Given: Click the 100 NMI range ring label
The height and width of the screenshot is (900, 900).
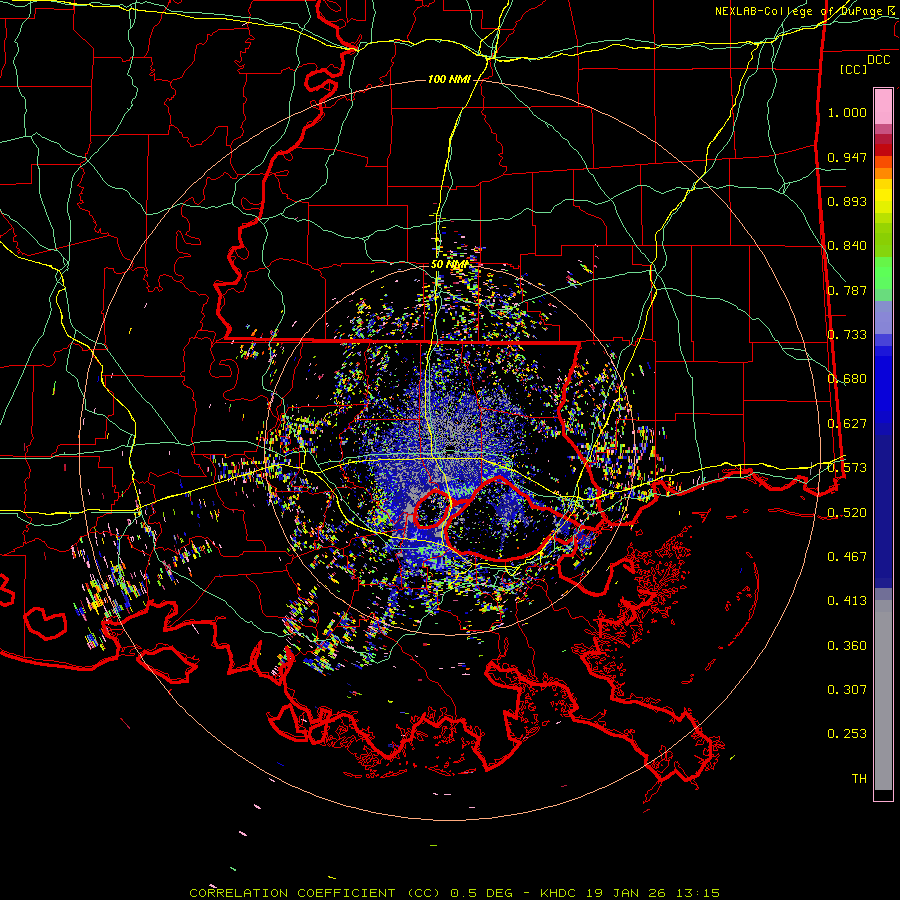Looking at the screenshot, I should [x=449, y=79].
